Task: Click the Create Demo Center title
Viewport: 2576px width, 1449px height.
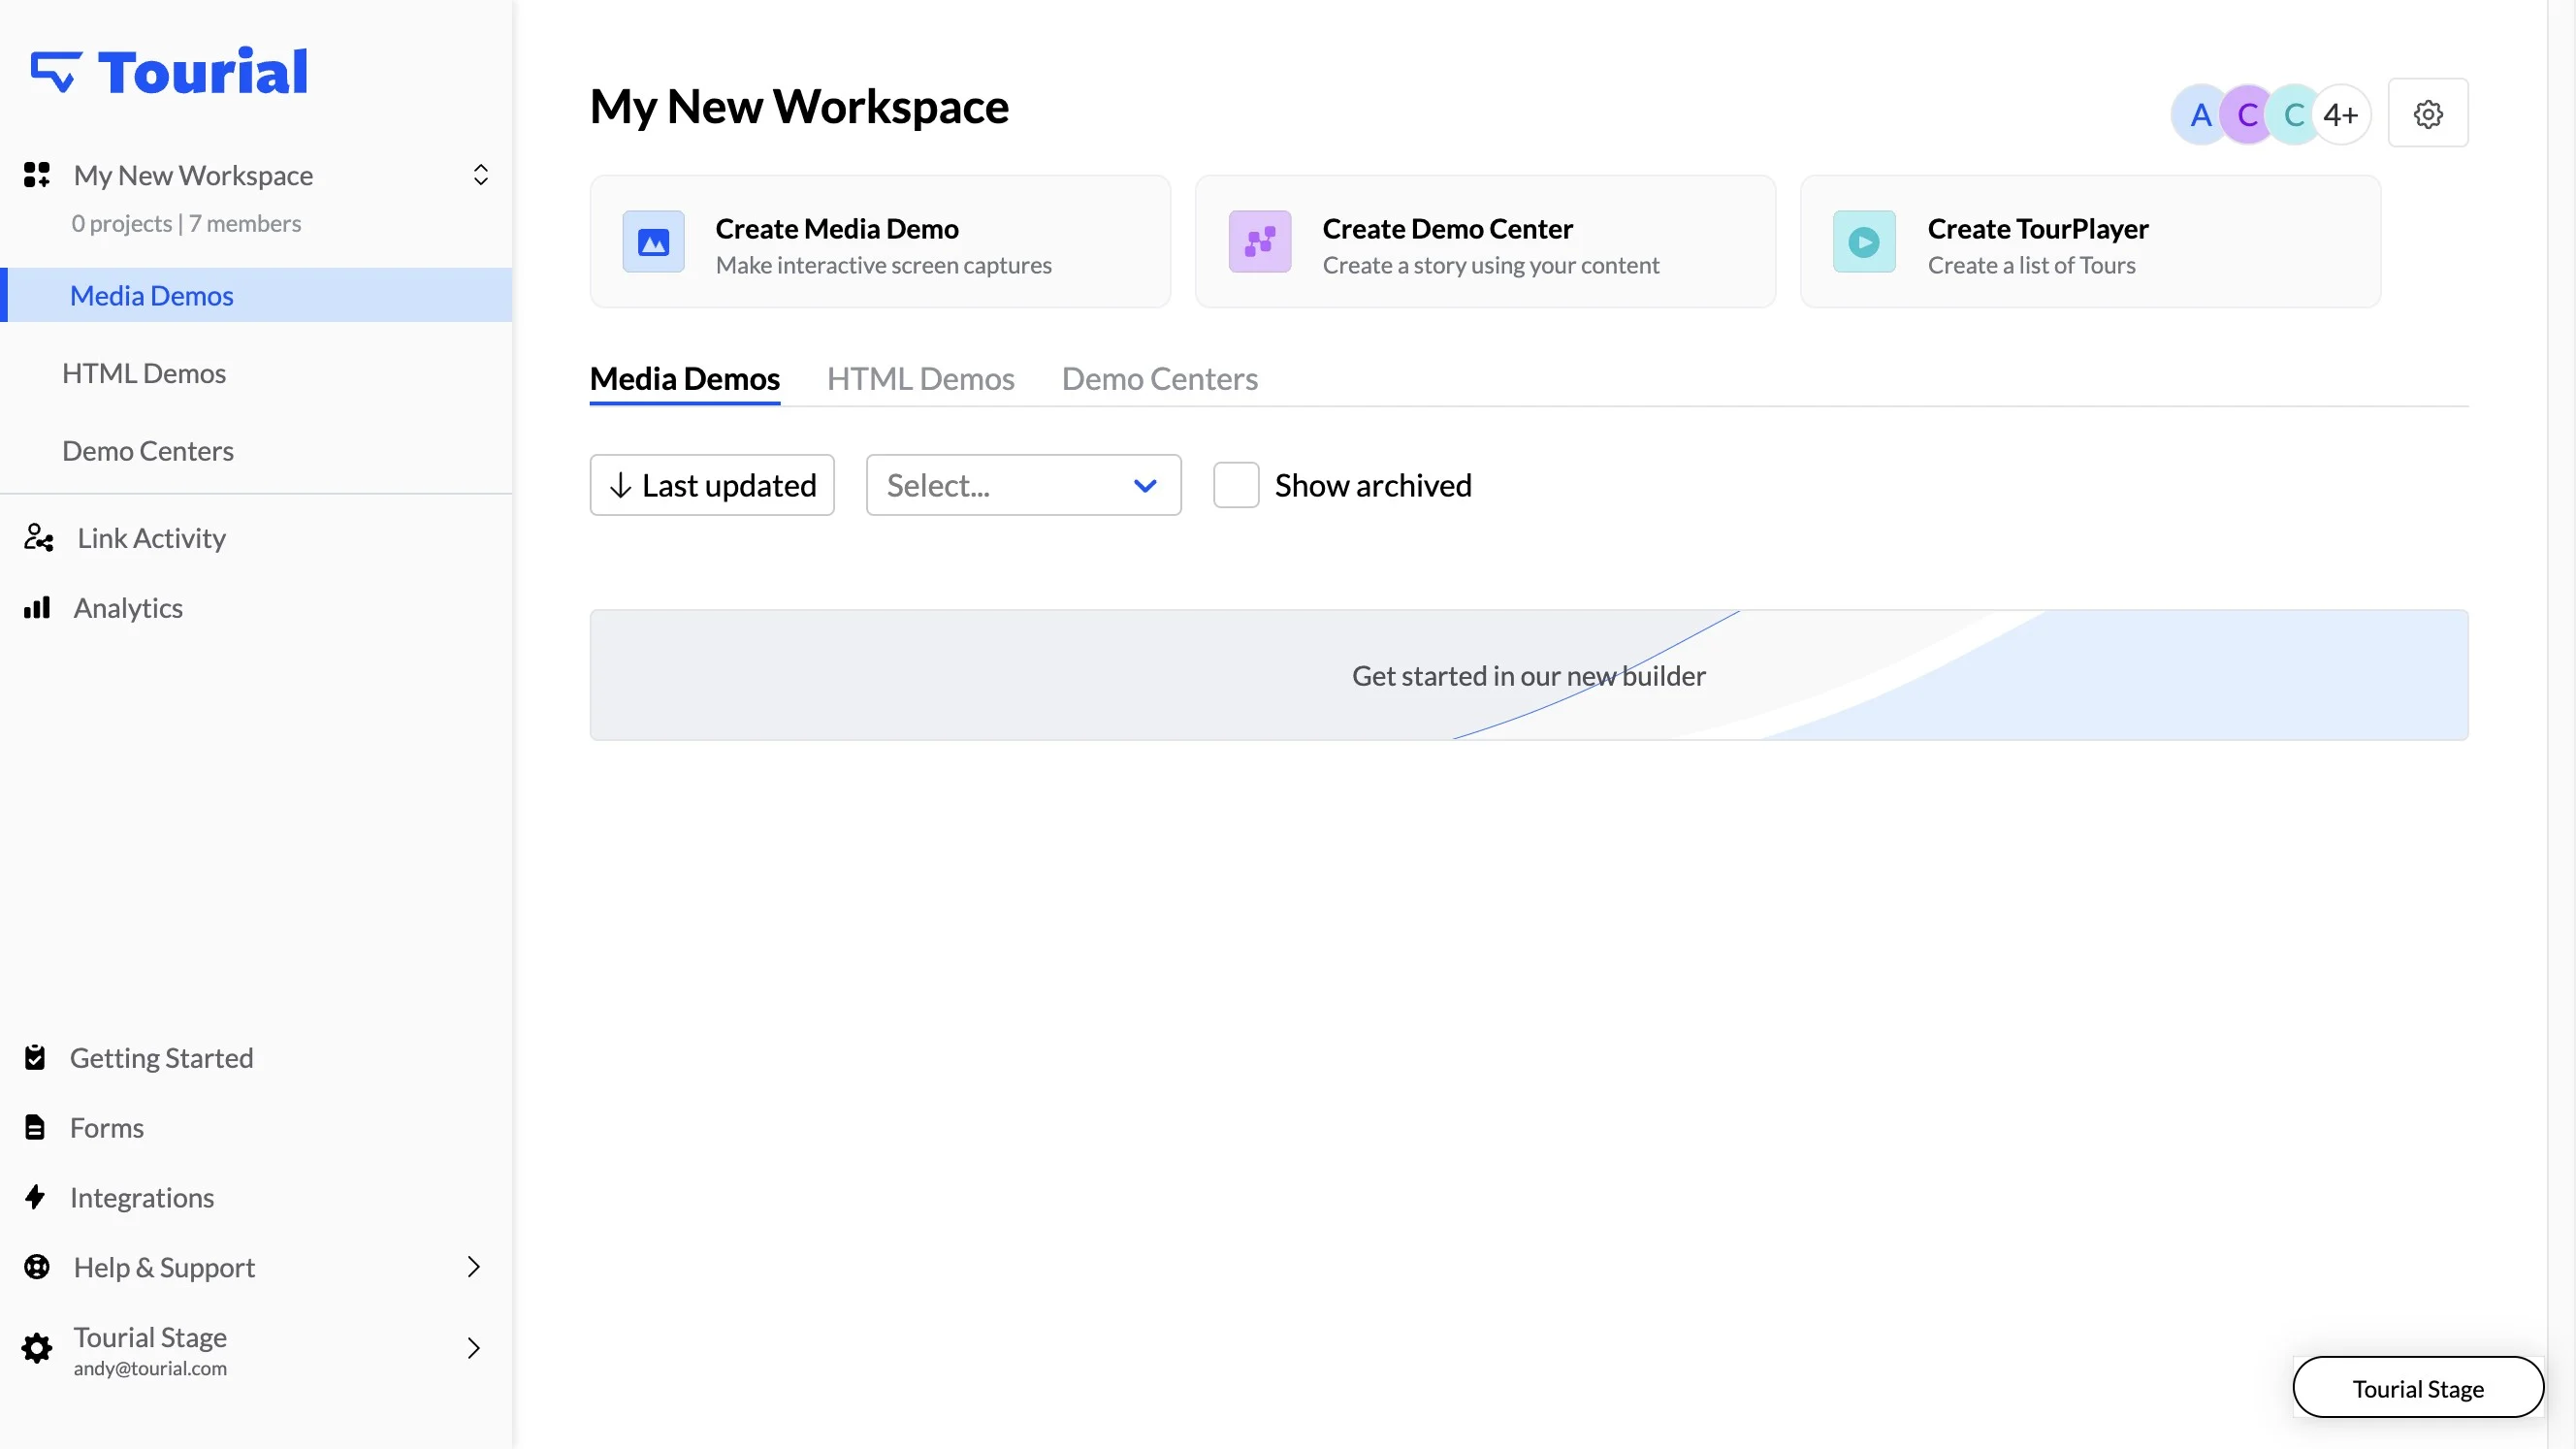Action: pos(1448,229)
